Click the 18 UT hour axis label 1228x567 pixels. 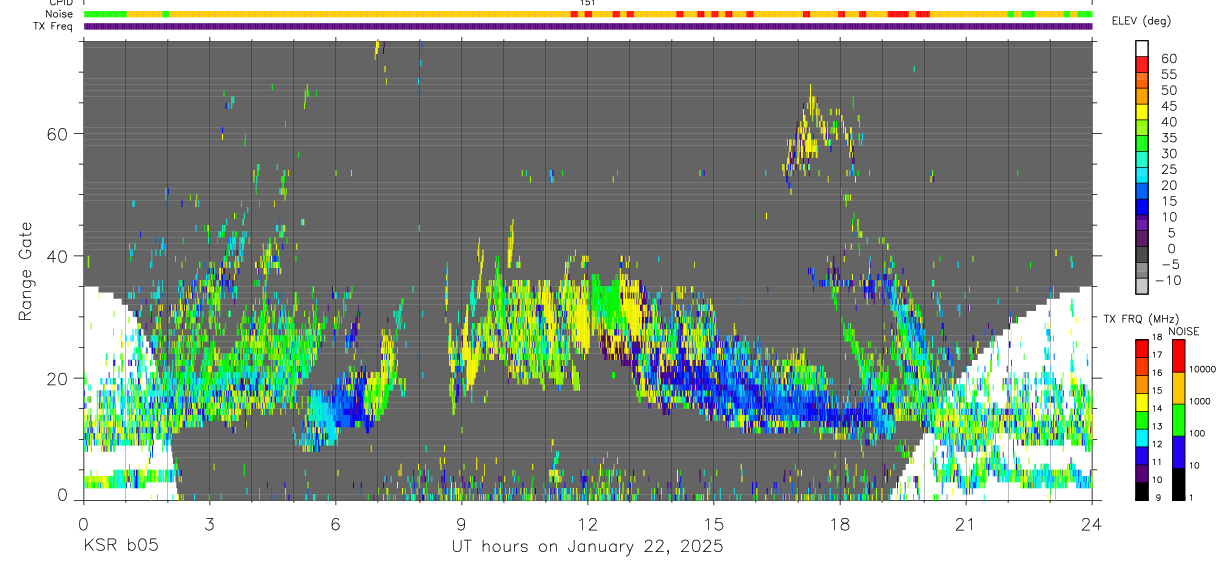[x=840, y=523]
